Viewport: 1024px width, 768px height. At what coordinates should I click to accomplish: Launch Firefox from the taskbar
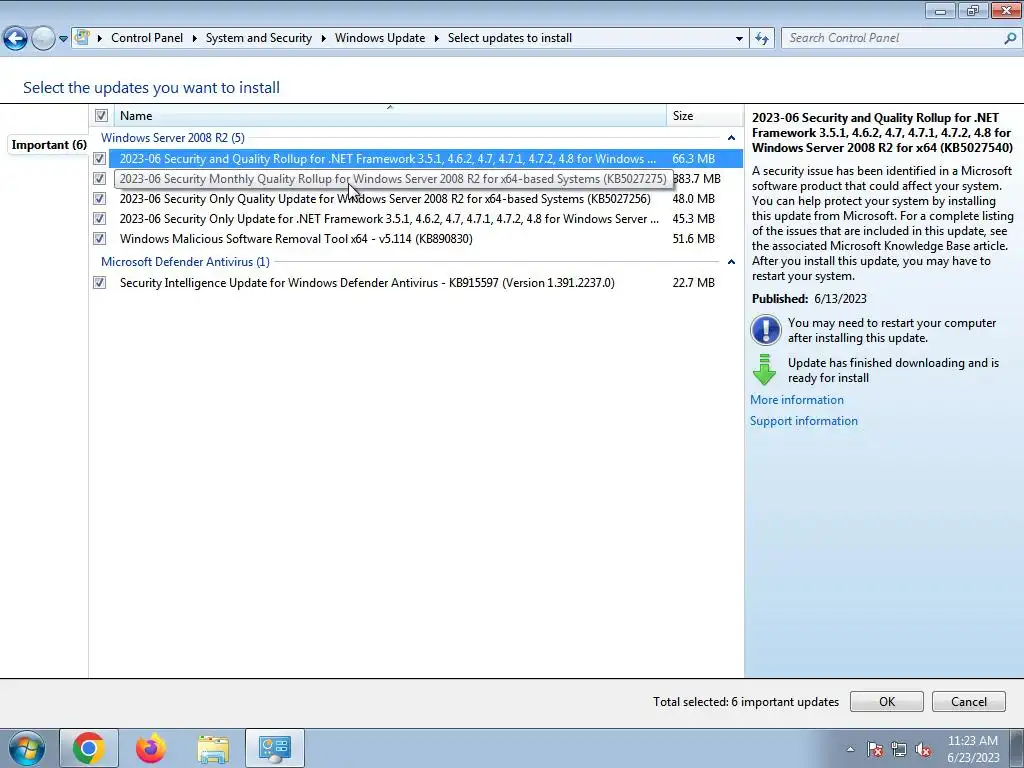[151, 748]
